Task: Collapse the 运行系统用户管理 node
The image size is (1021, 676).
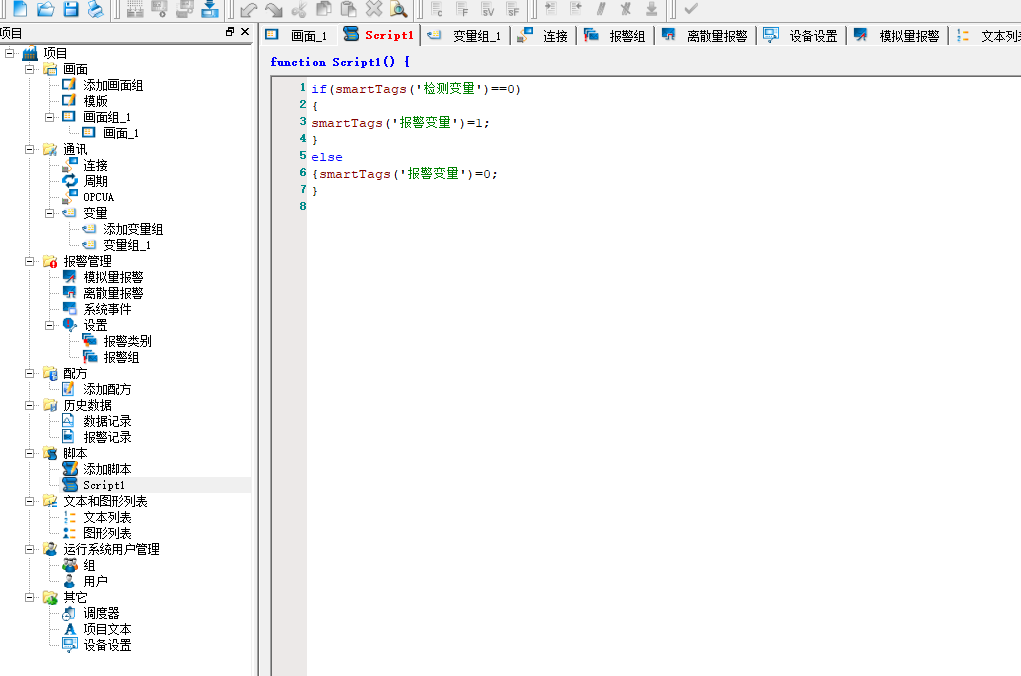Action: pyautogui.click(x=29, y=549)
